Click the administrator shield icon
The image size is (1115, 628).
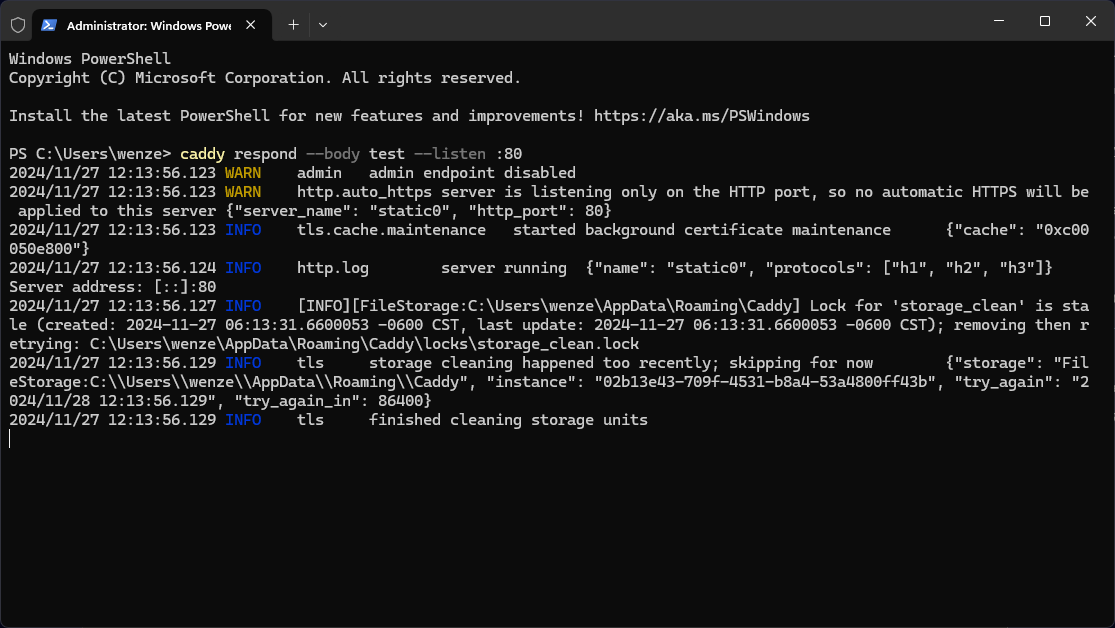click(x=18, y=24)
